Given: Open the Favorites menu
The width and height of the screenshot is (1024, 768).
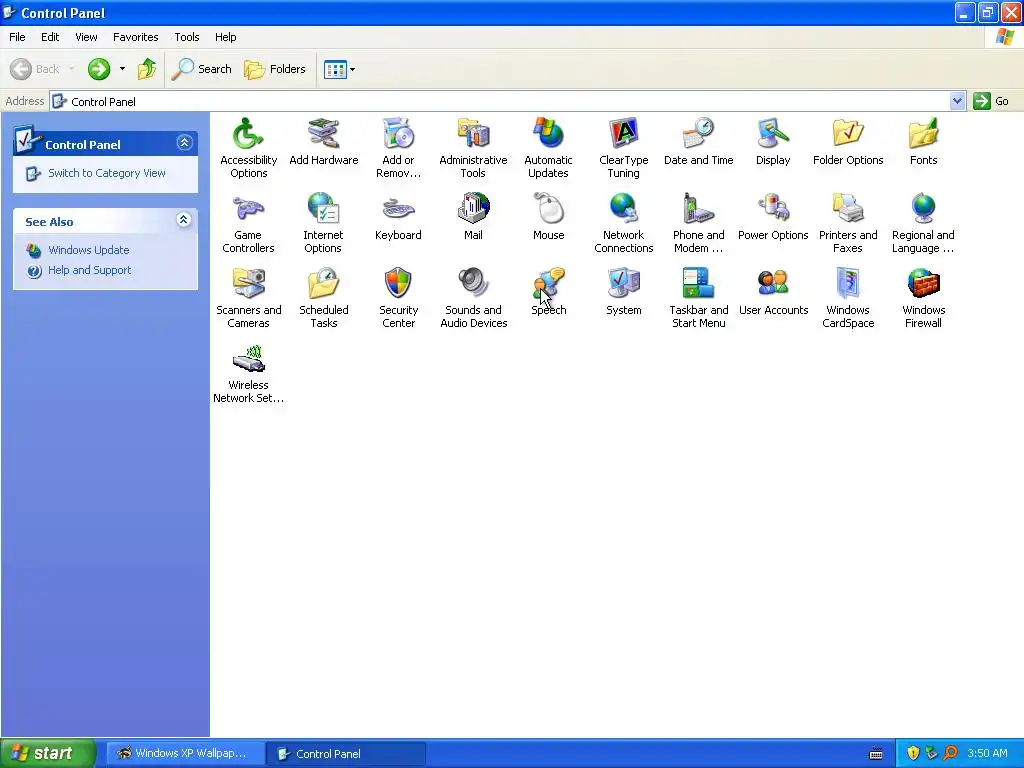Looking at the screenshot, I should tap(135, 37).
